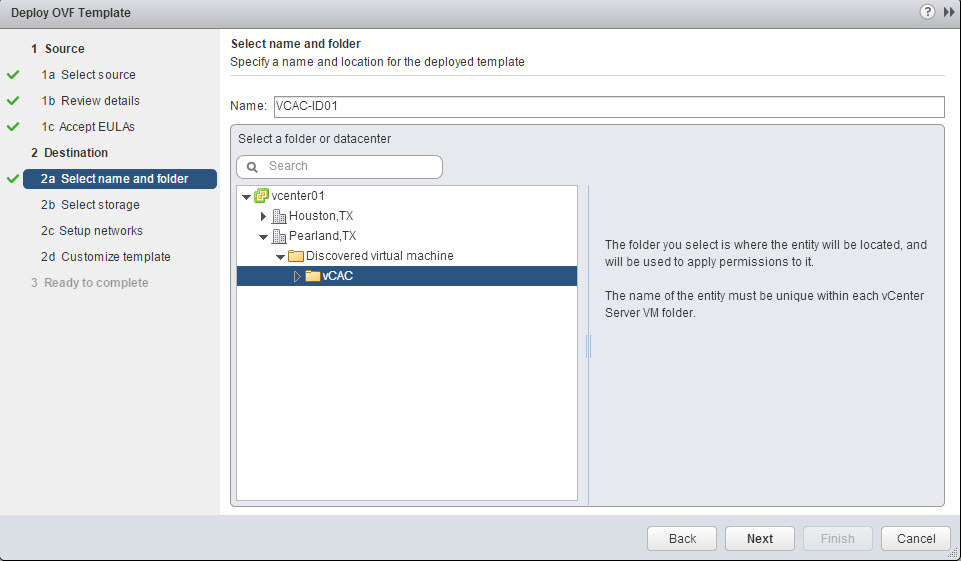
Task: Click the search magnifier icon
Action: click(x=253, y=166)
